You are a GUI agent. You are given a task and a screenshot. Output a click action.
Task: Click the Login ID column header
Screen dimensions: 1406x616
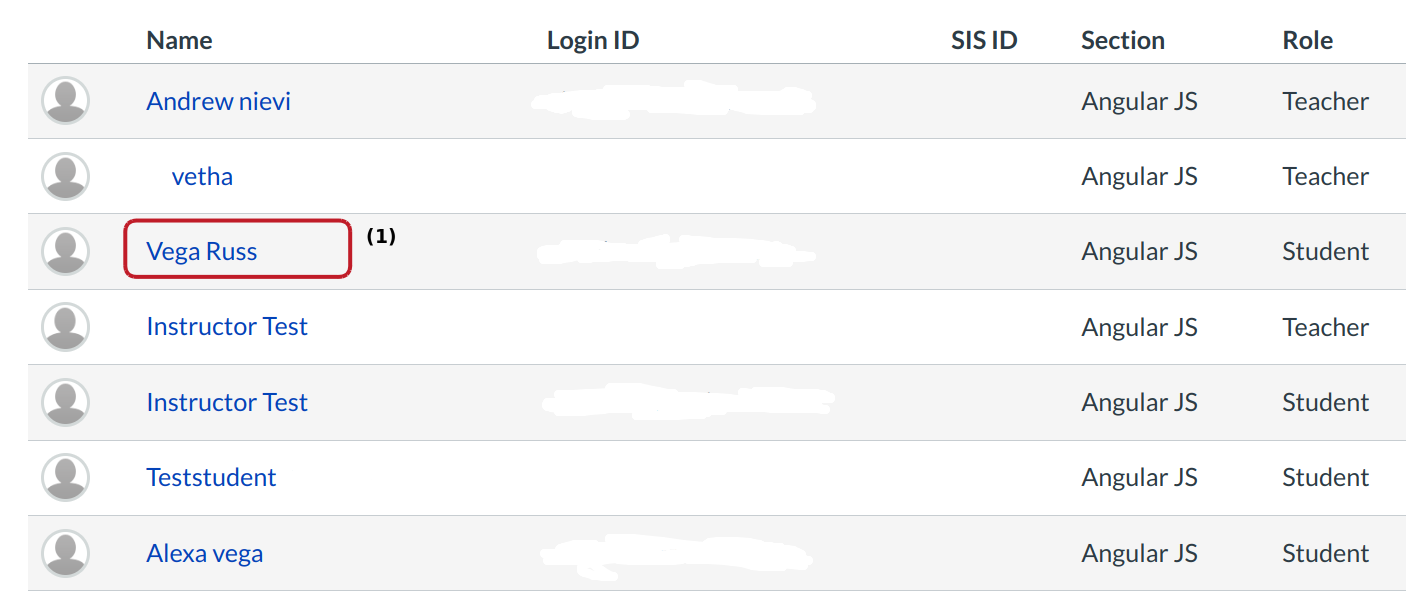click(x=592, y=41)
